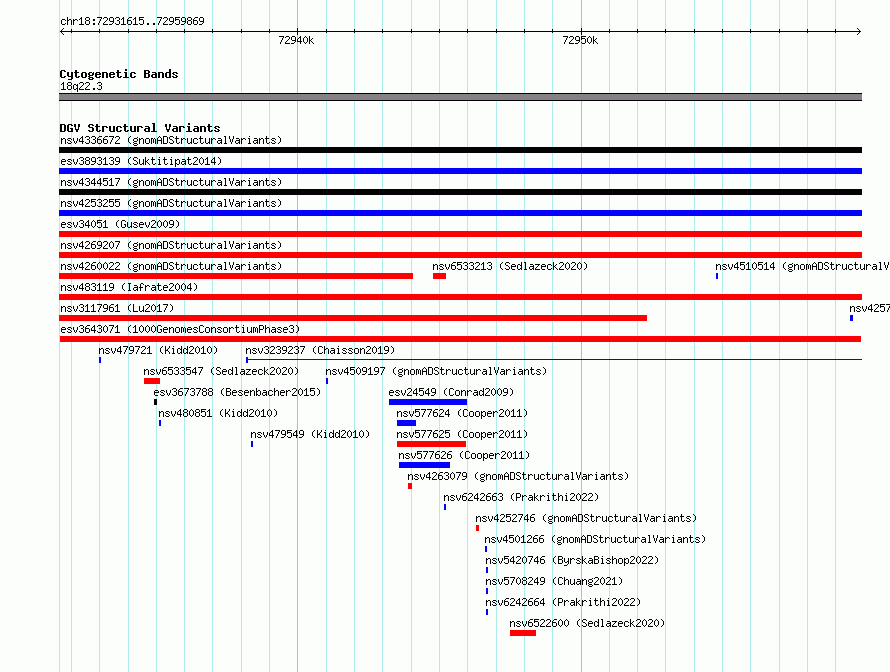
Task: Click the nsv483119 (Iafrate2004) label
Action: click(129, 287)
